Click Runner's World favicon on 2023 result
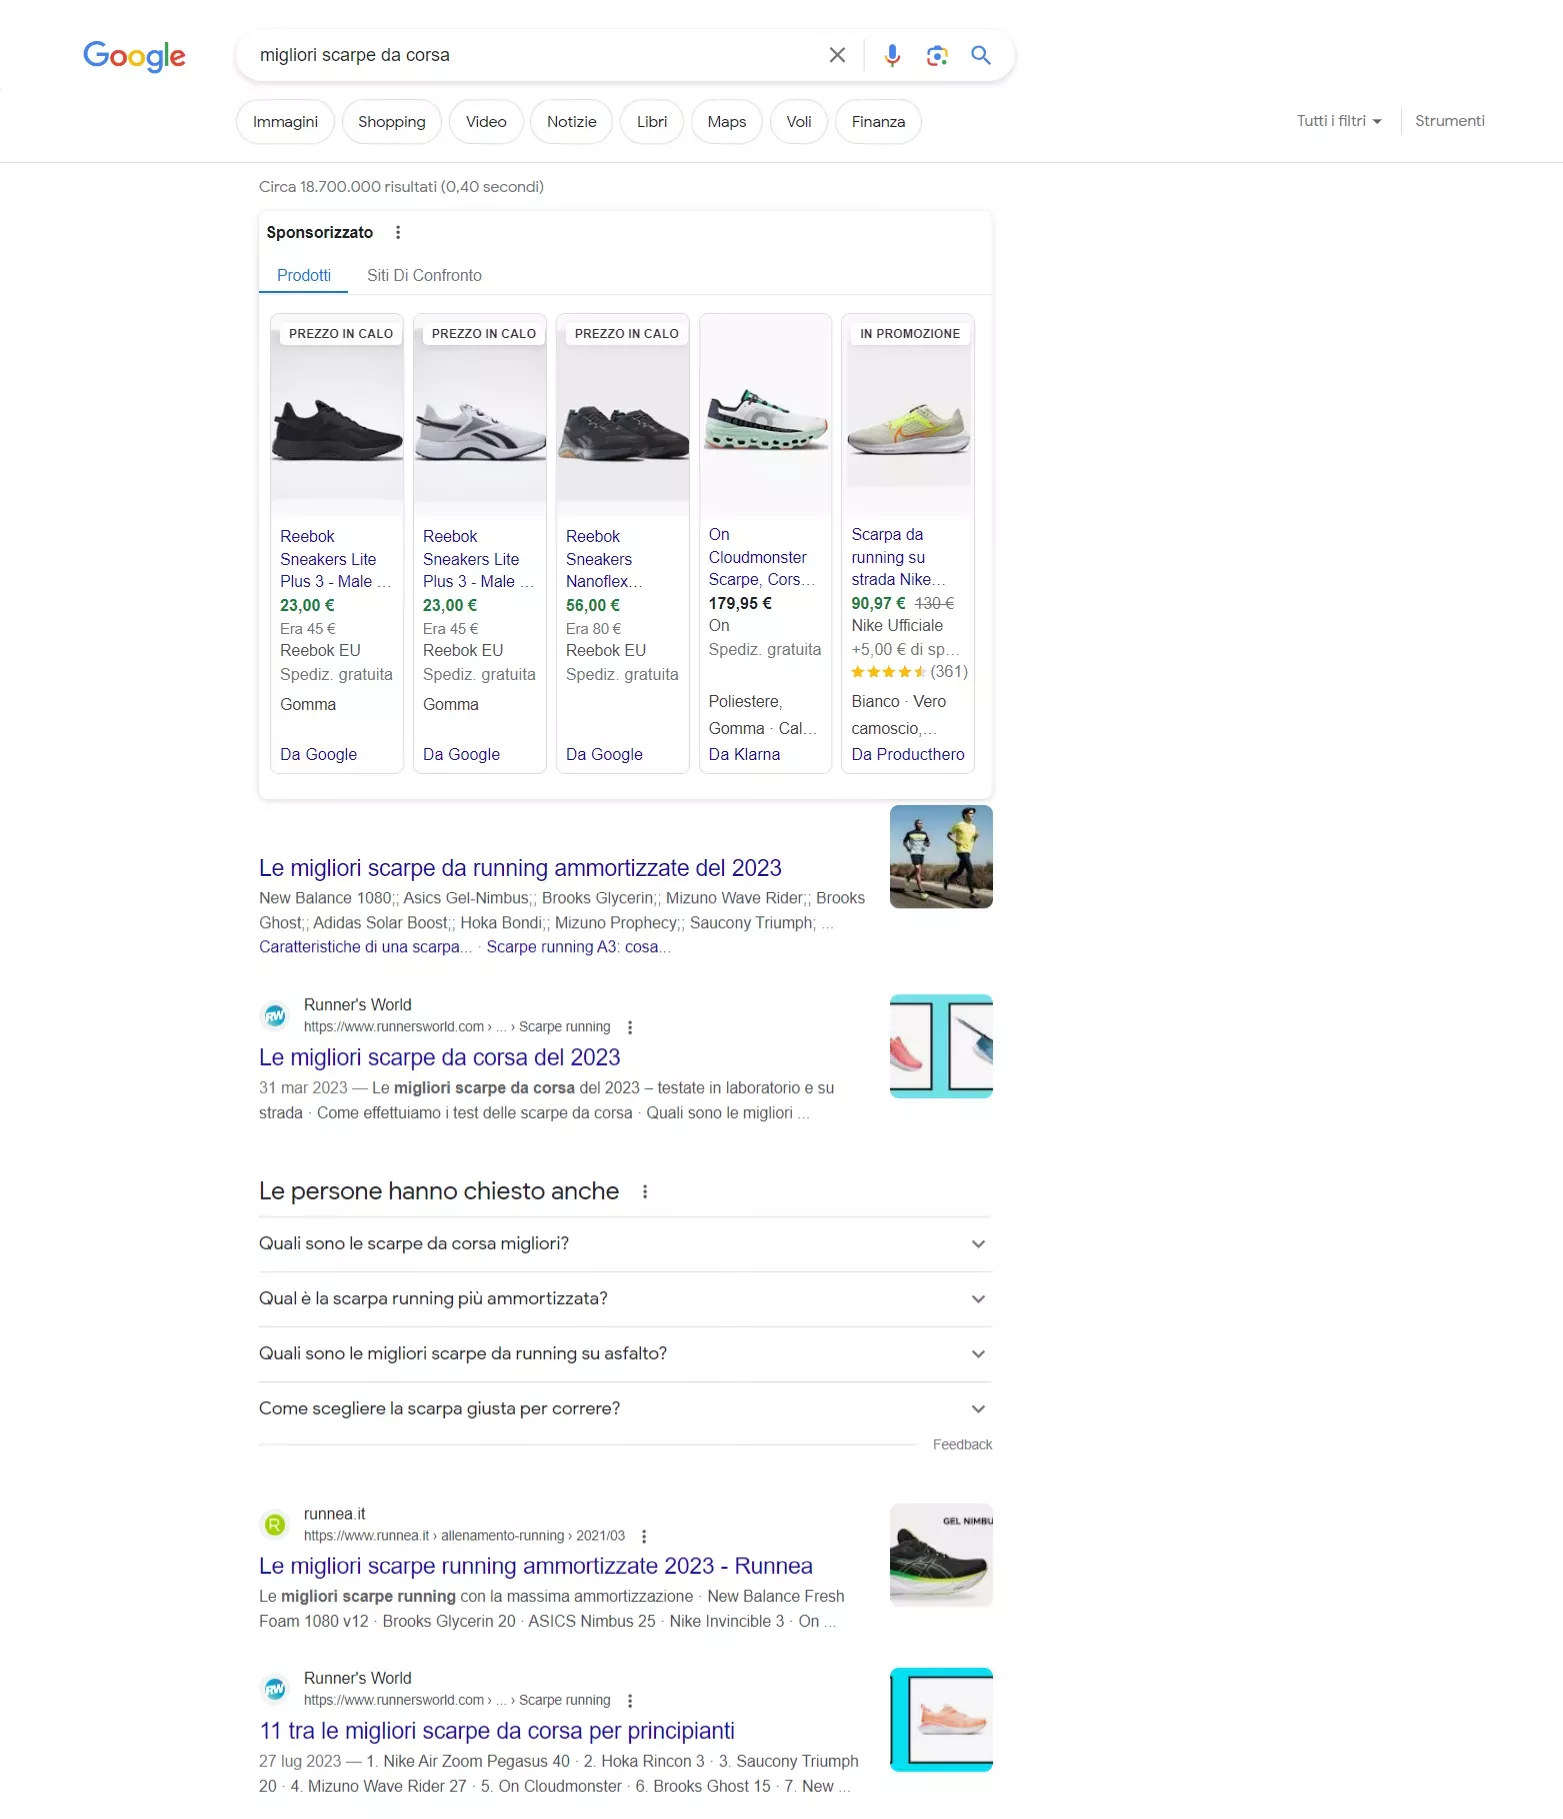Viewport: 1563px width, 1819px height. [275, 1016]
